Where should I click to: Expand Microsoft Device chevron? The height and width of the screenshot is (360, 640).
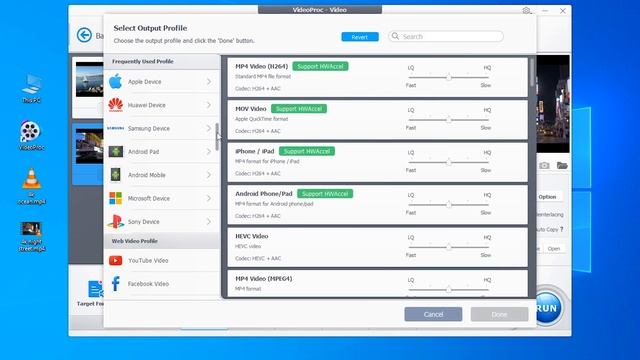pyautogui.click(x=209, y=198)
